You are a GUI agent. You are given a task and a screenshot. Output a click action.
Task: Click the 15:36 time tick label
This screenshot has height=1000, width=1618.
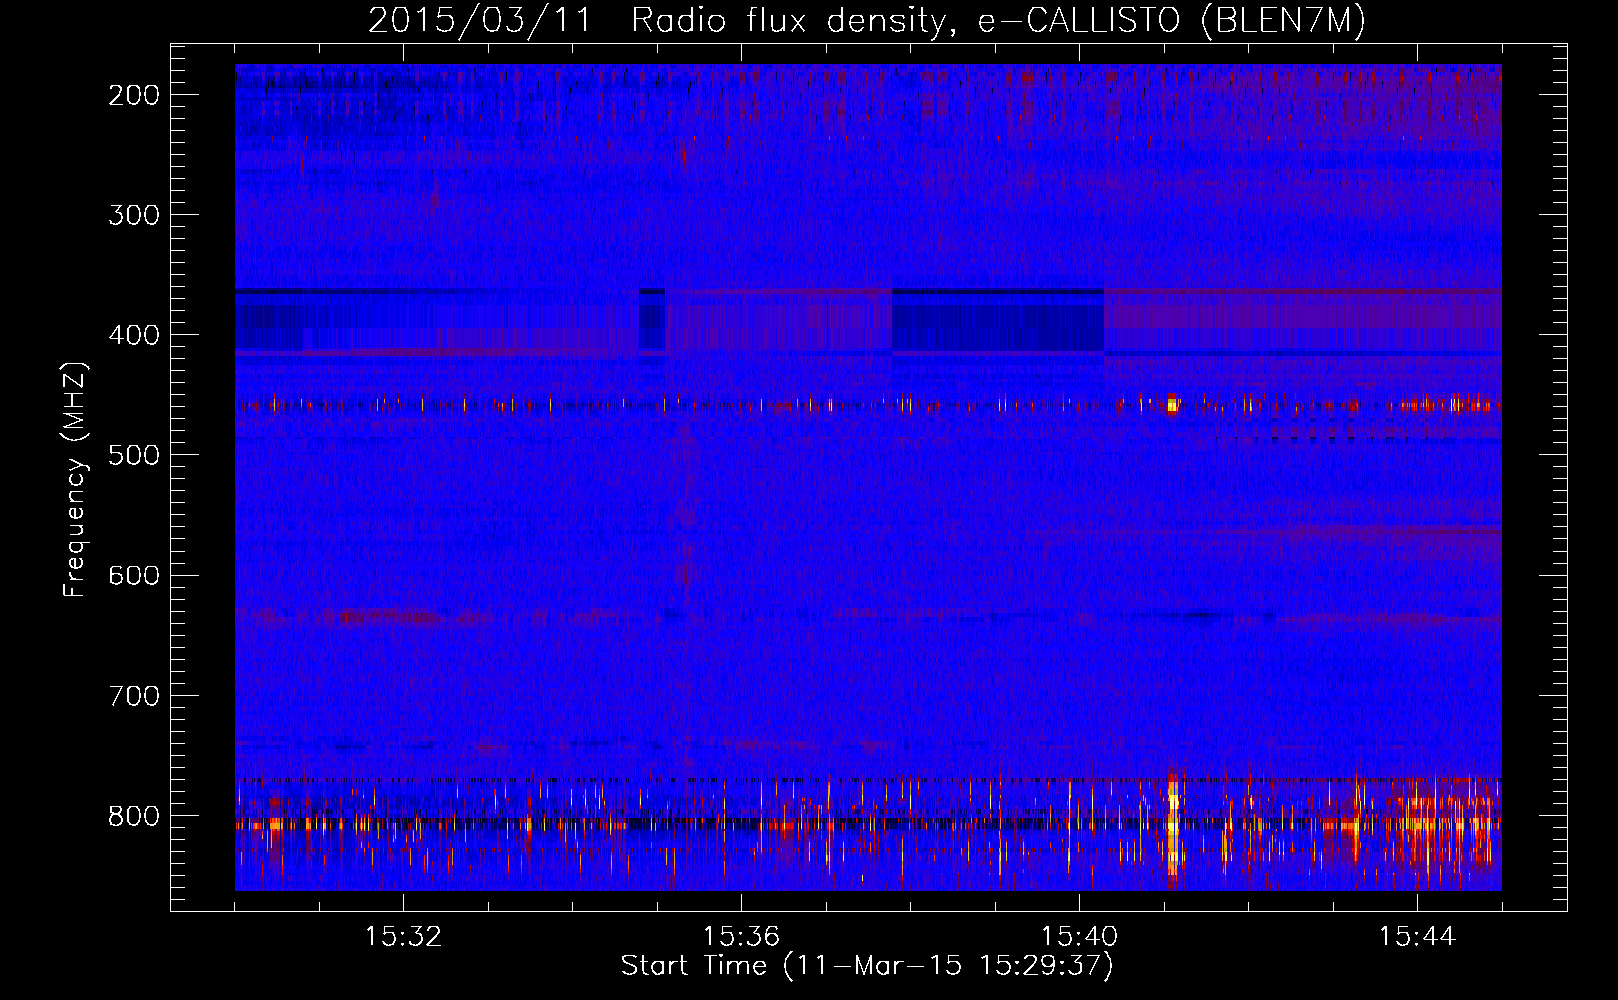(x=741, y=936)
